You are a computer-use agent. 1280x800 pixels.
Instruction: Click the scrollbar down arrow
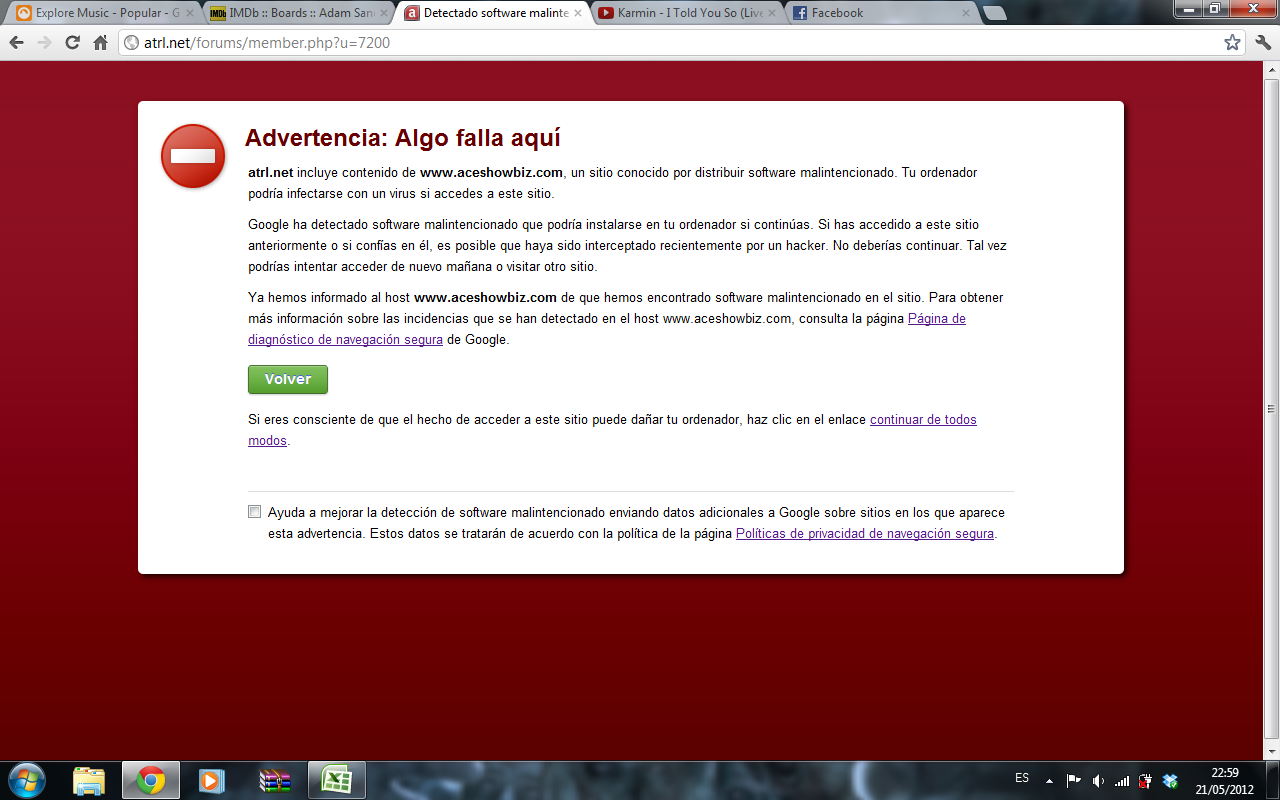coord(1271,750)
